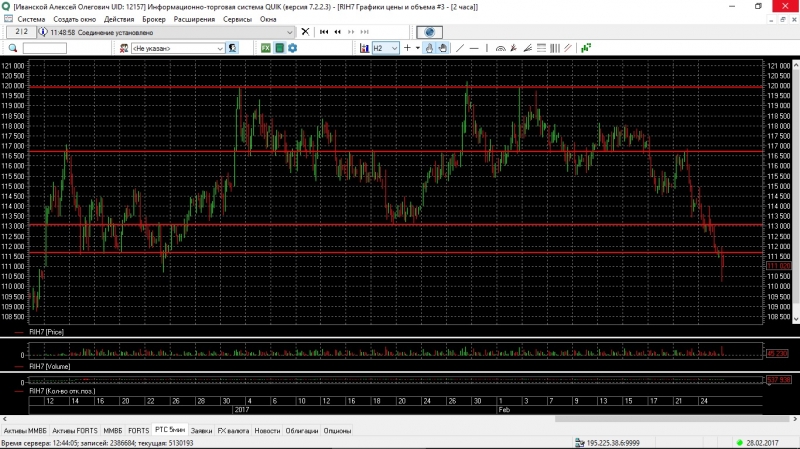Switch to the Заявки tab
The width and height of the screenshot is (800, 449).
click(x=201, y=430)
